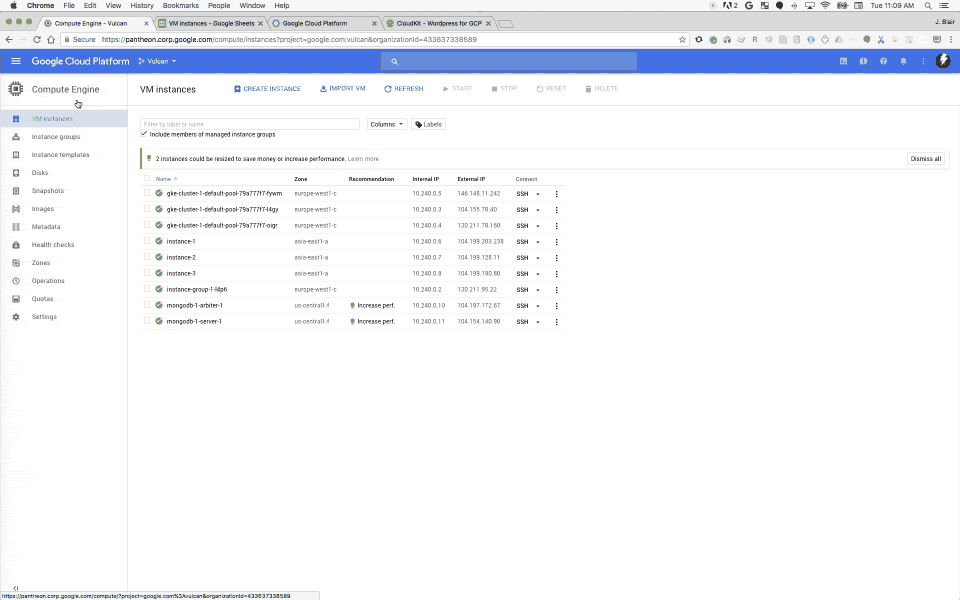Screen dimensions: 960x600
Task: Click the Zones sidebar icon
Action: (x=16, y=263)
